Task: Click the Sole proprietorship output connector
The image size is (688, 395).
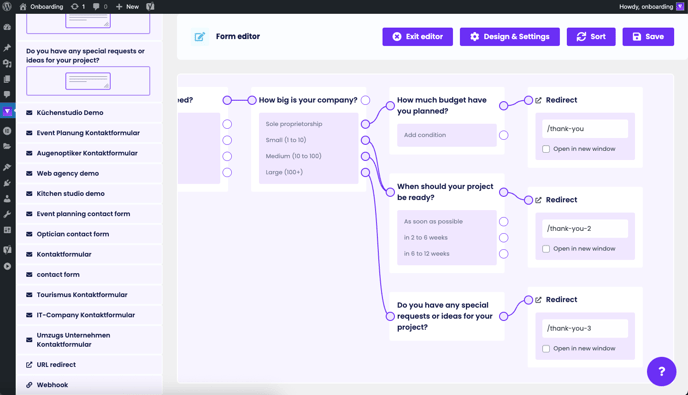Action: [x=365, y=124]
